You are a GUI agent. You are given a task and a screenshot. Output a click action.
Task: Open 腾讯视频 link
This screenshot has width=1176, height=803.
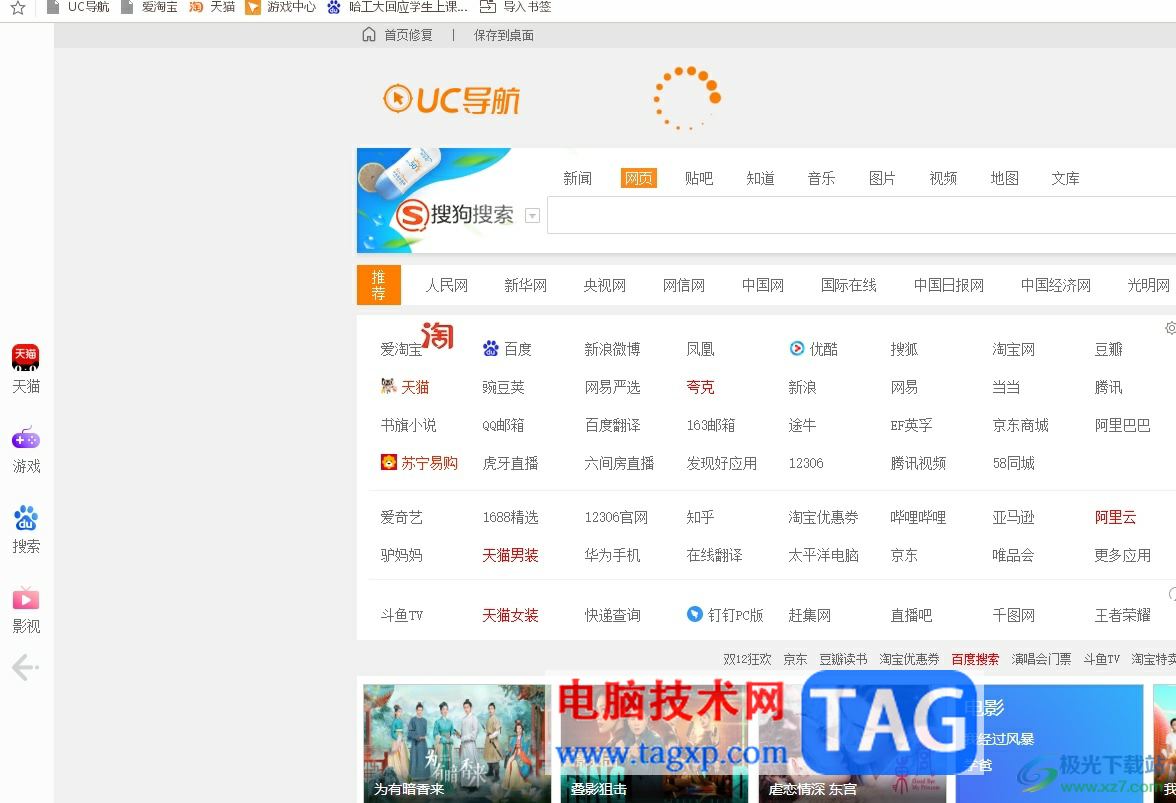tap(918, 463)
